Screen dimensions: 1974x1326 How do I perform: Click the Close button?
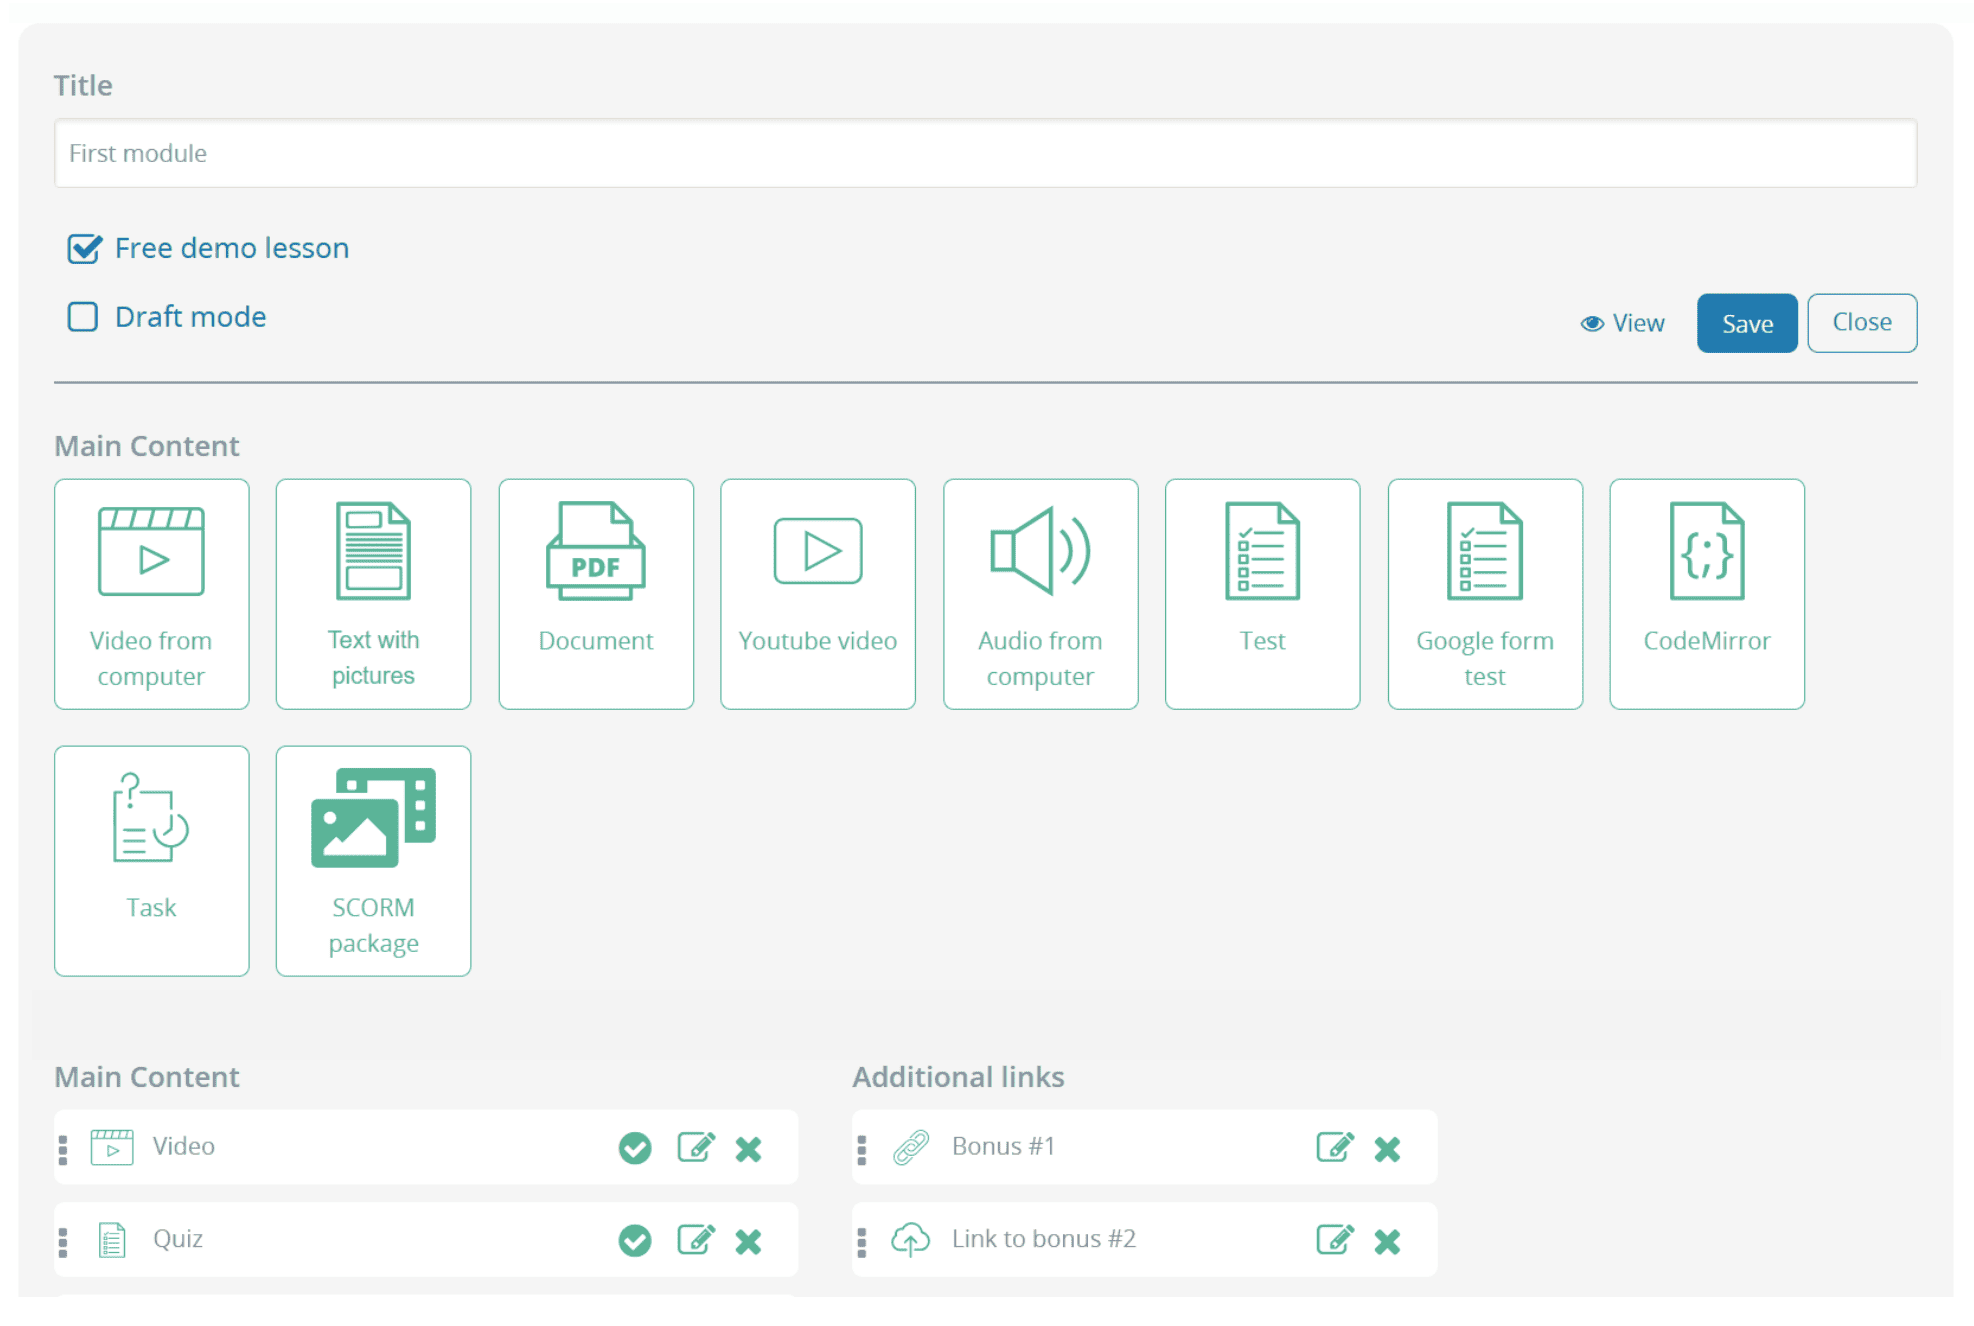tap(1861, 323)
